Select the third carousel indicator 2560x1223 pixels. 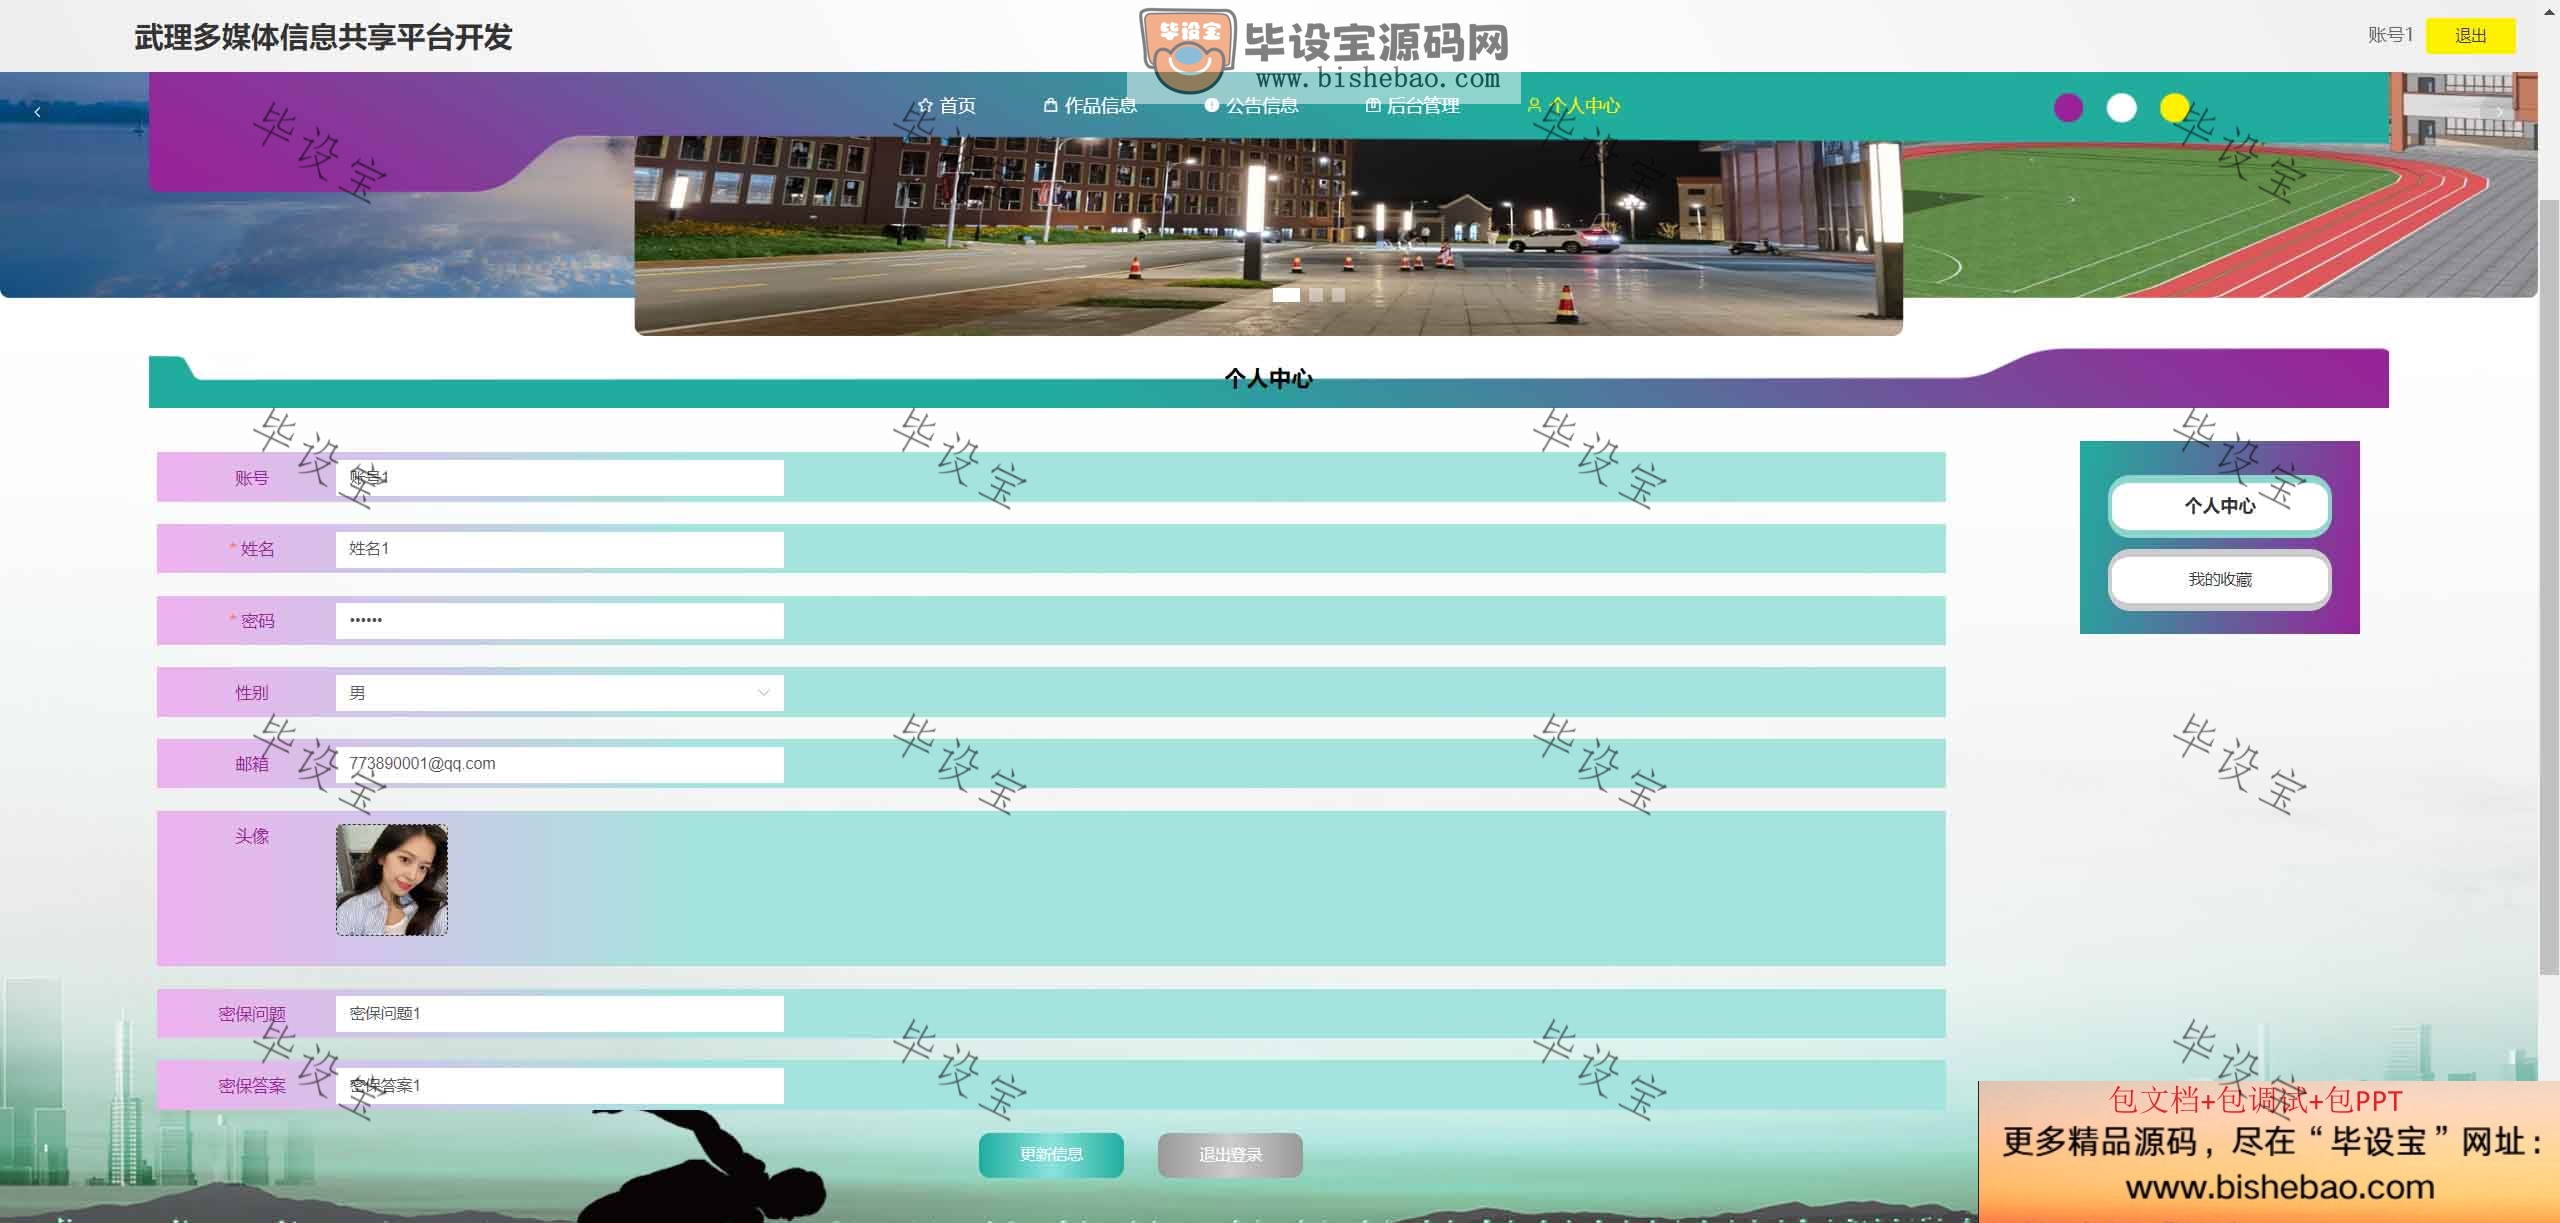pyautogui.click(x=1338, y=294)
